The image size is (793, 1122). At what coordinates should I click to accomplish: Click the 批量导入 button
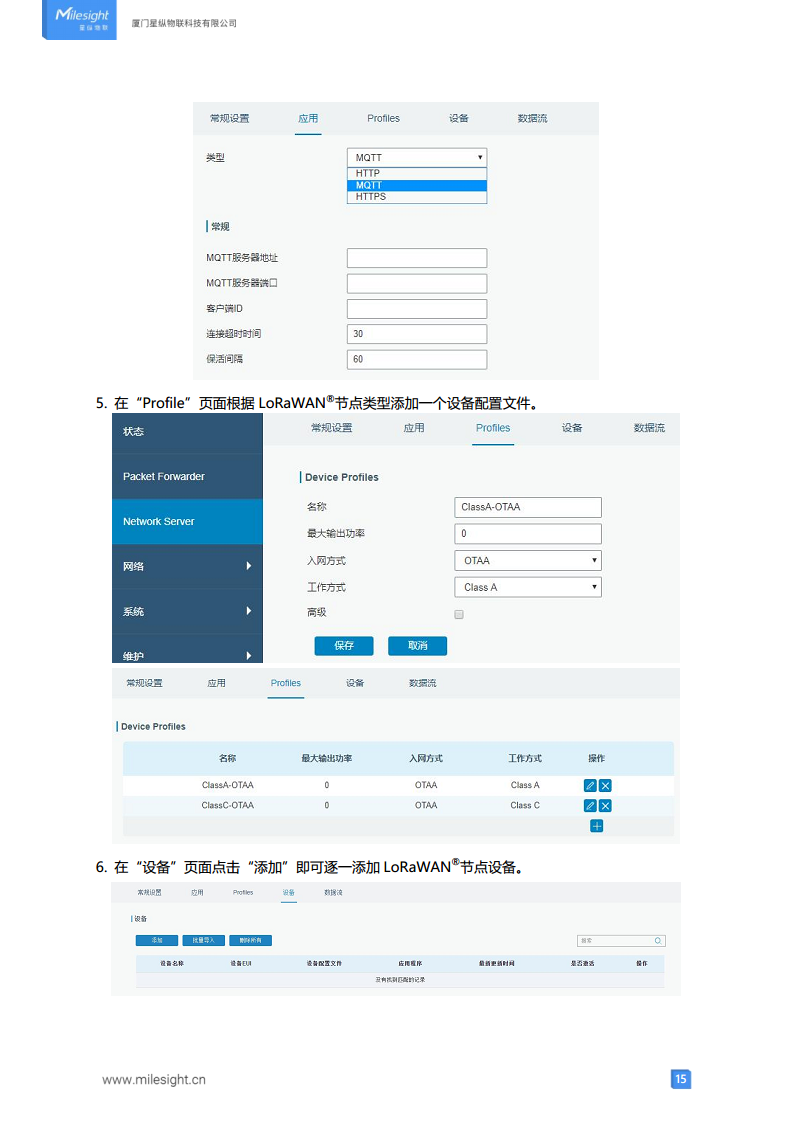click(204, 940)
